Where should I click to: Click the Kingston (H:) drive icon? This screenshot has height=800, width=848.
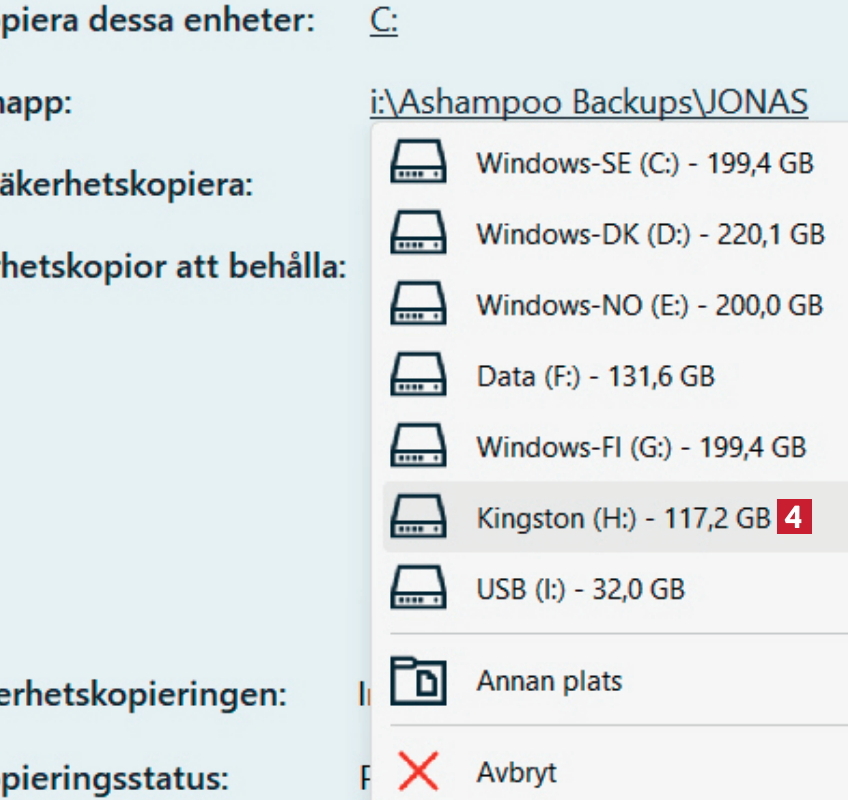(418, 518)
